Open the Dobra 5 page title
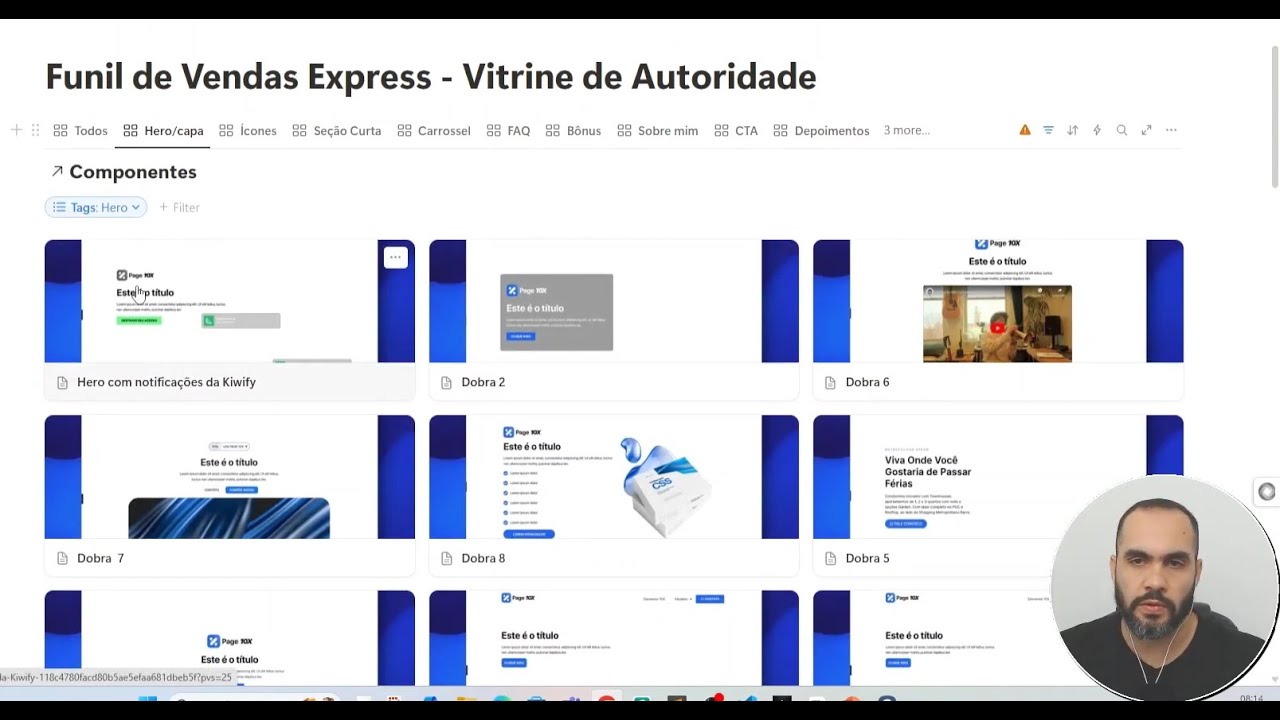The image size is (1280, 720). pyautogui.click(x=867, y=558)
